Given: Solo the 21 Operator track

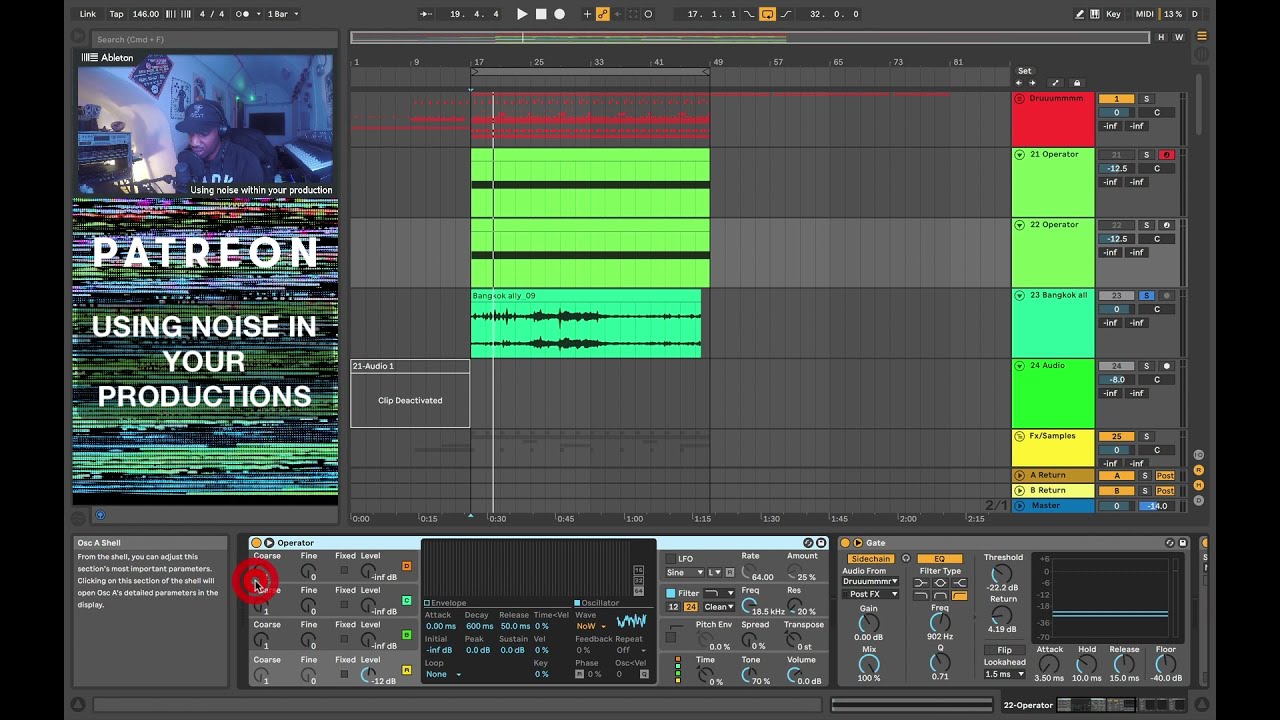Looking at the screenshot, I should tap(1147, 155).
